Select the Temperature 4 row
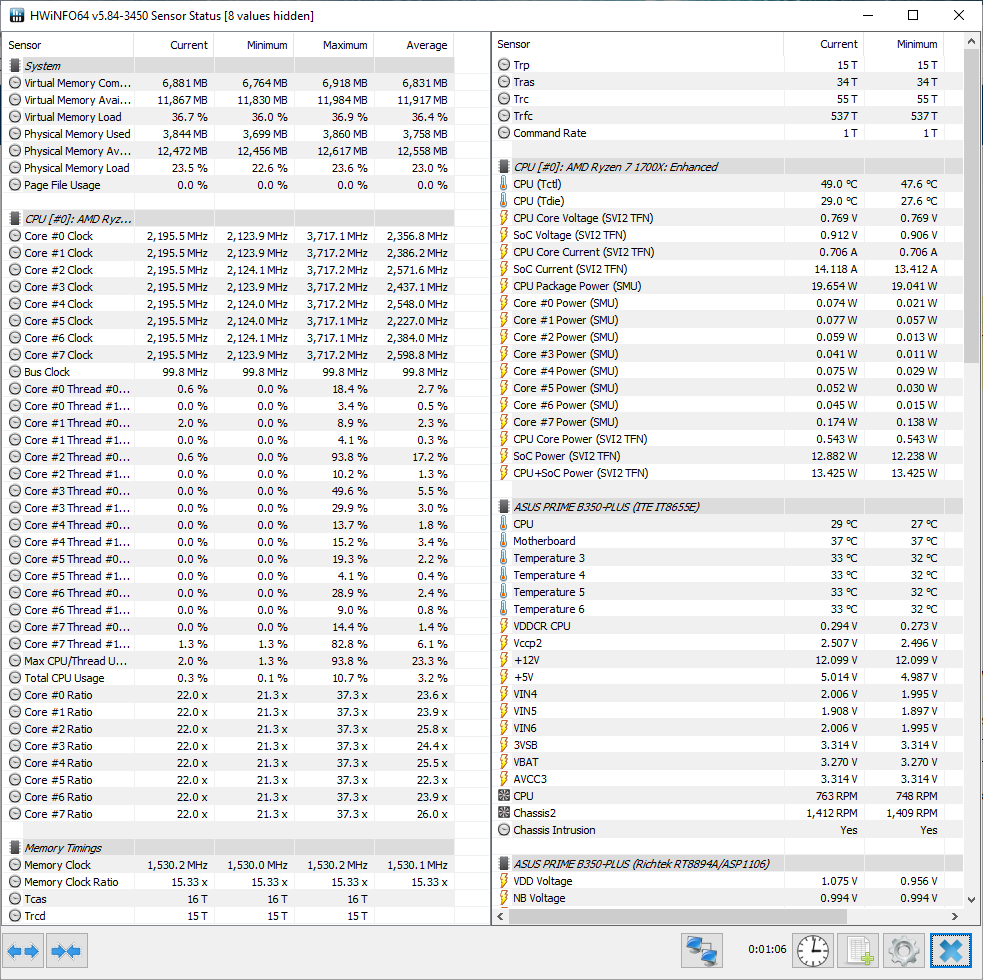Viewport: 983px width, 980px height. pos(728,575)
